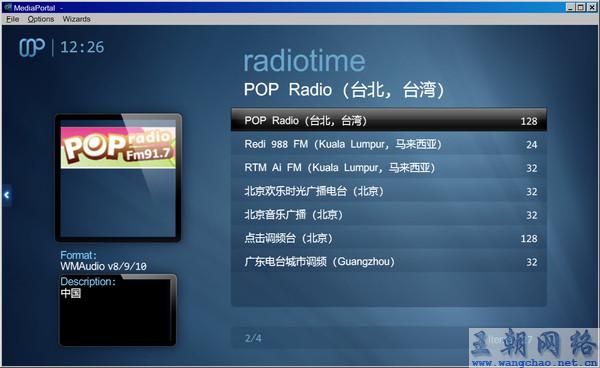Screen dimensions: 600x368
Task: Pick 点击调频台 (北京) station
Action: tap(389, 238)
